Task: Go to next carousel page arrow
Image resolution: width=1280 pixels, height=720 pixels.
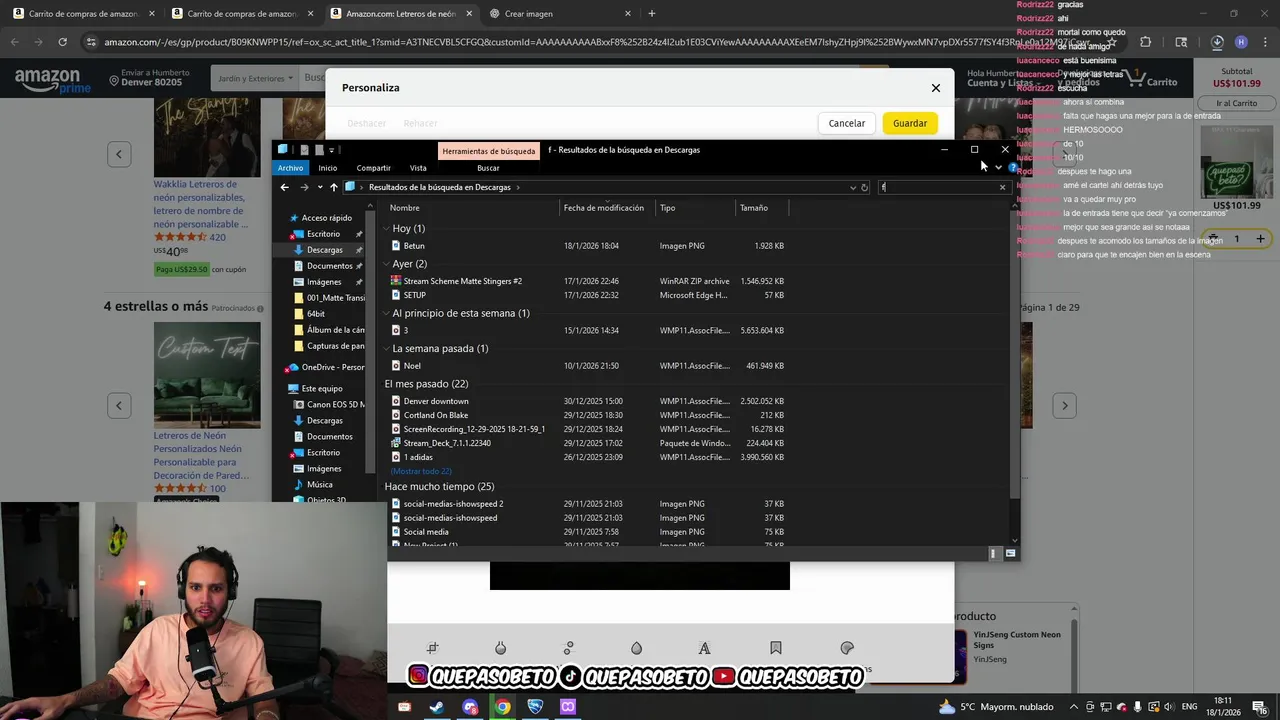Action: [1065, 405]
